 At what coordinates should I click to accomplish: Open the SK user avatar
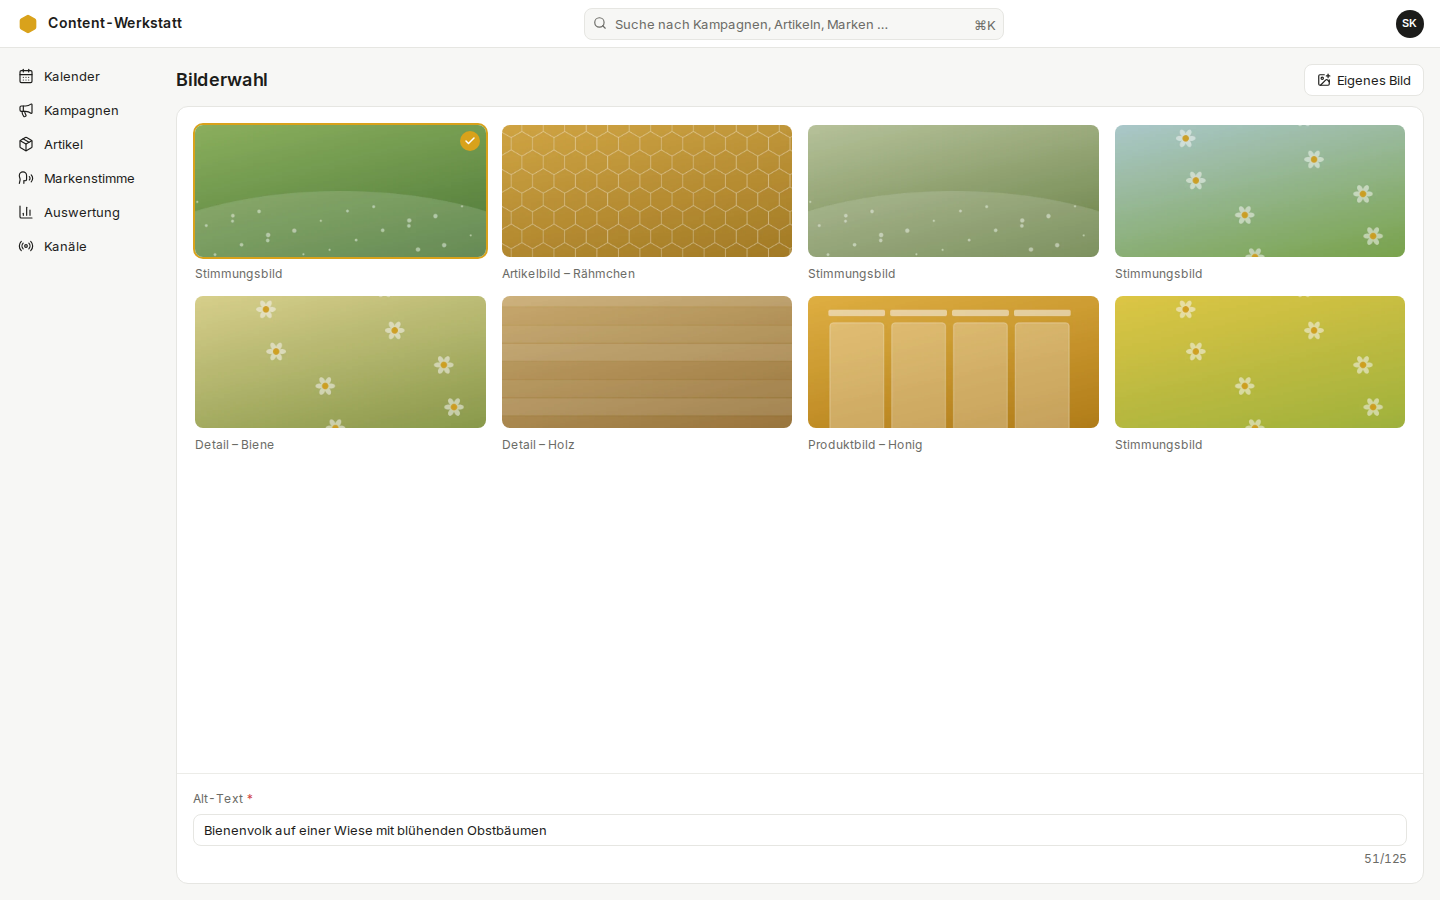click(1410, 24)
